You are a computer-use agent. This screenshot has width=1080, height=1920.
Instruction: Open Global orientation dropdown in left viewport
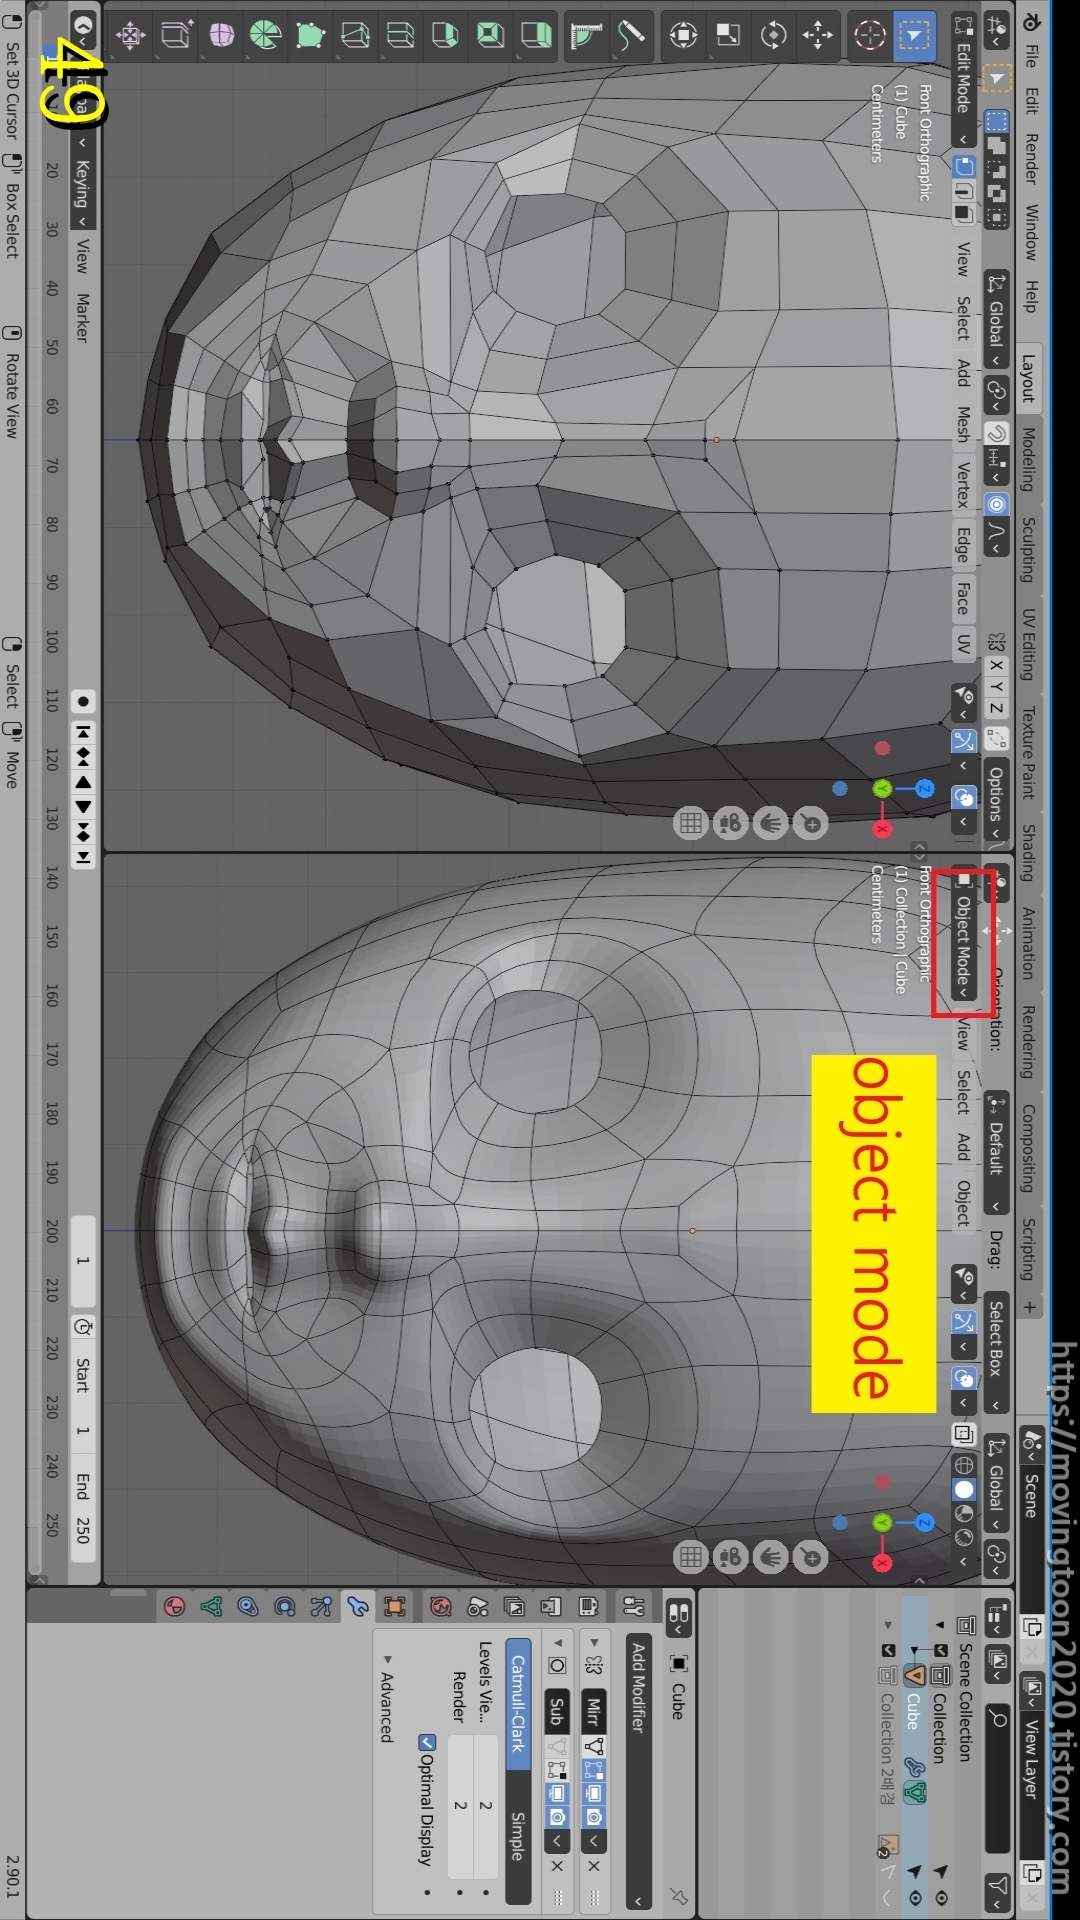pyautogui.click(x=996, y=320)
